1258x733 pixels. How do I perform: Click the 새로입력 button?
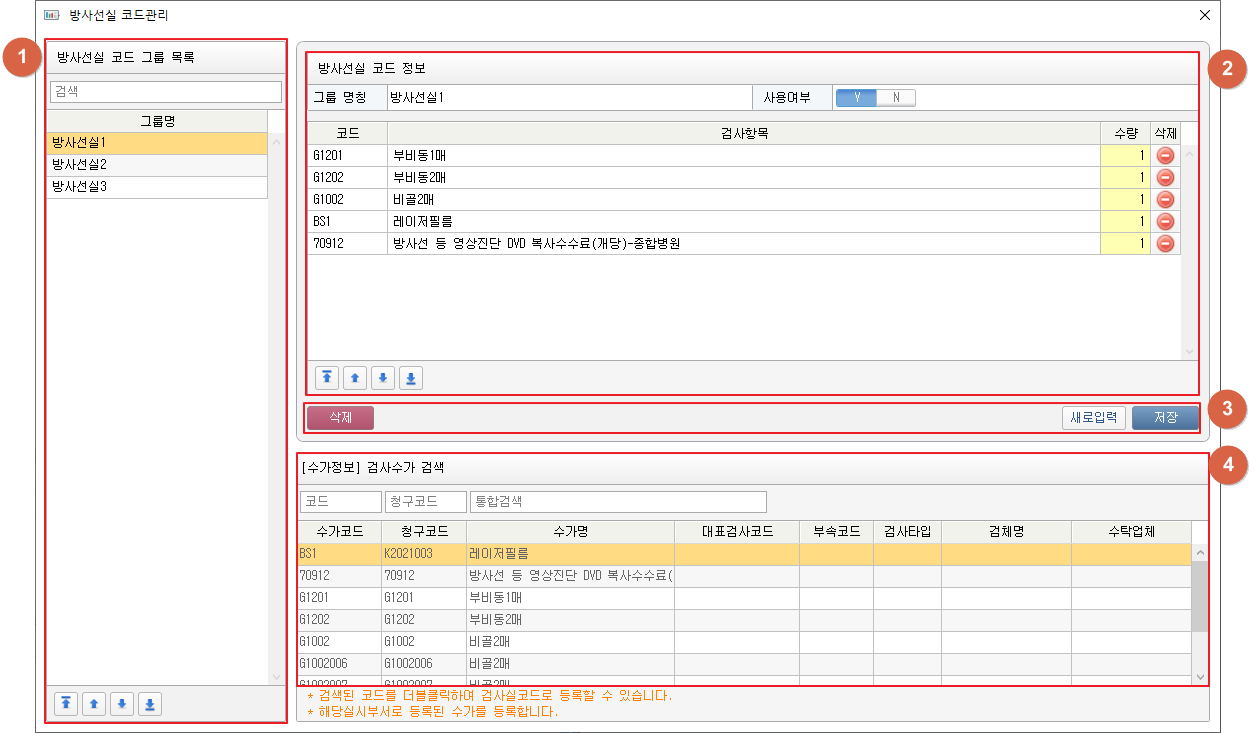(x=1094, y=417)
